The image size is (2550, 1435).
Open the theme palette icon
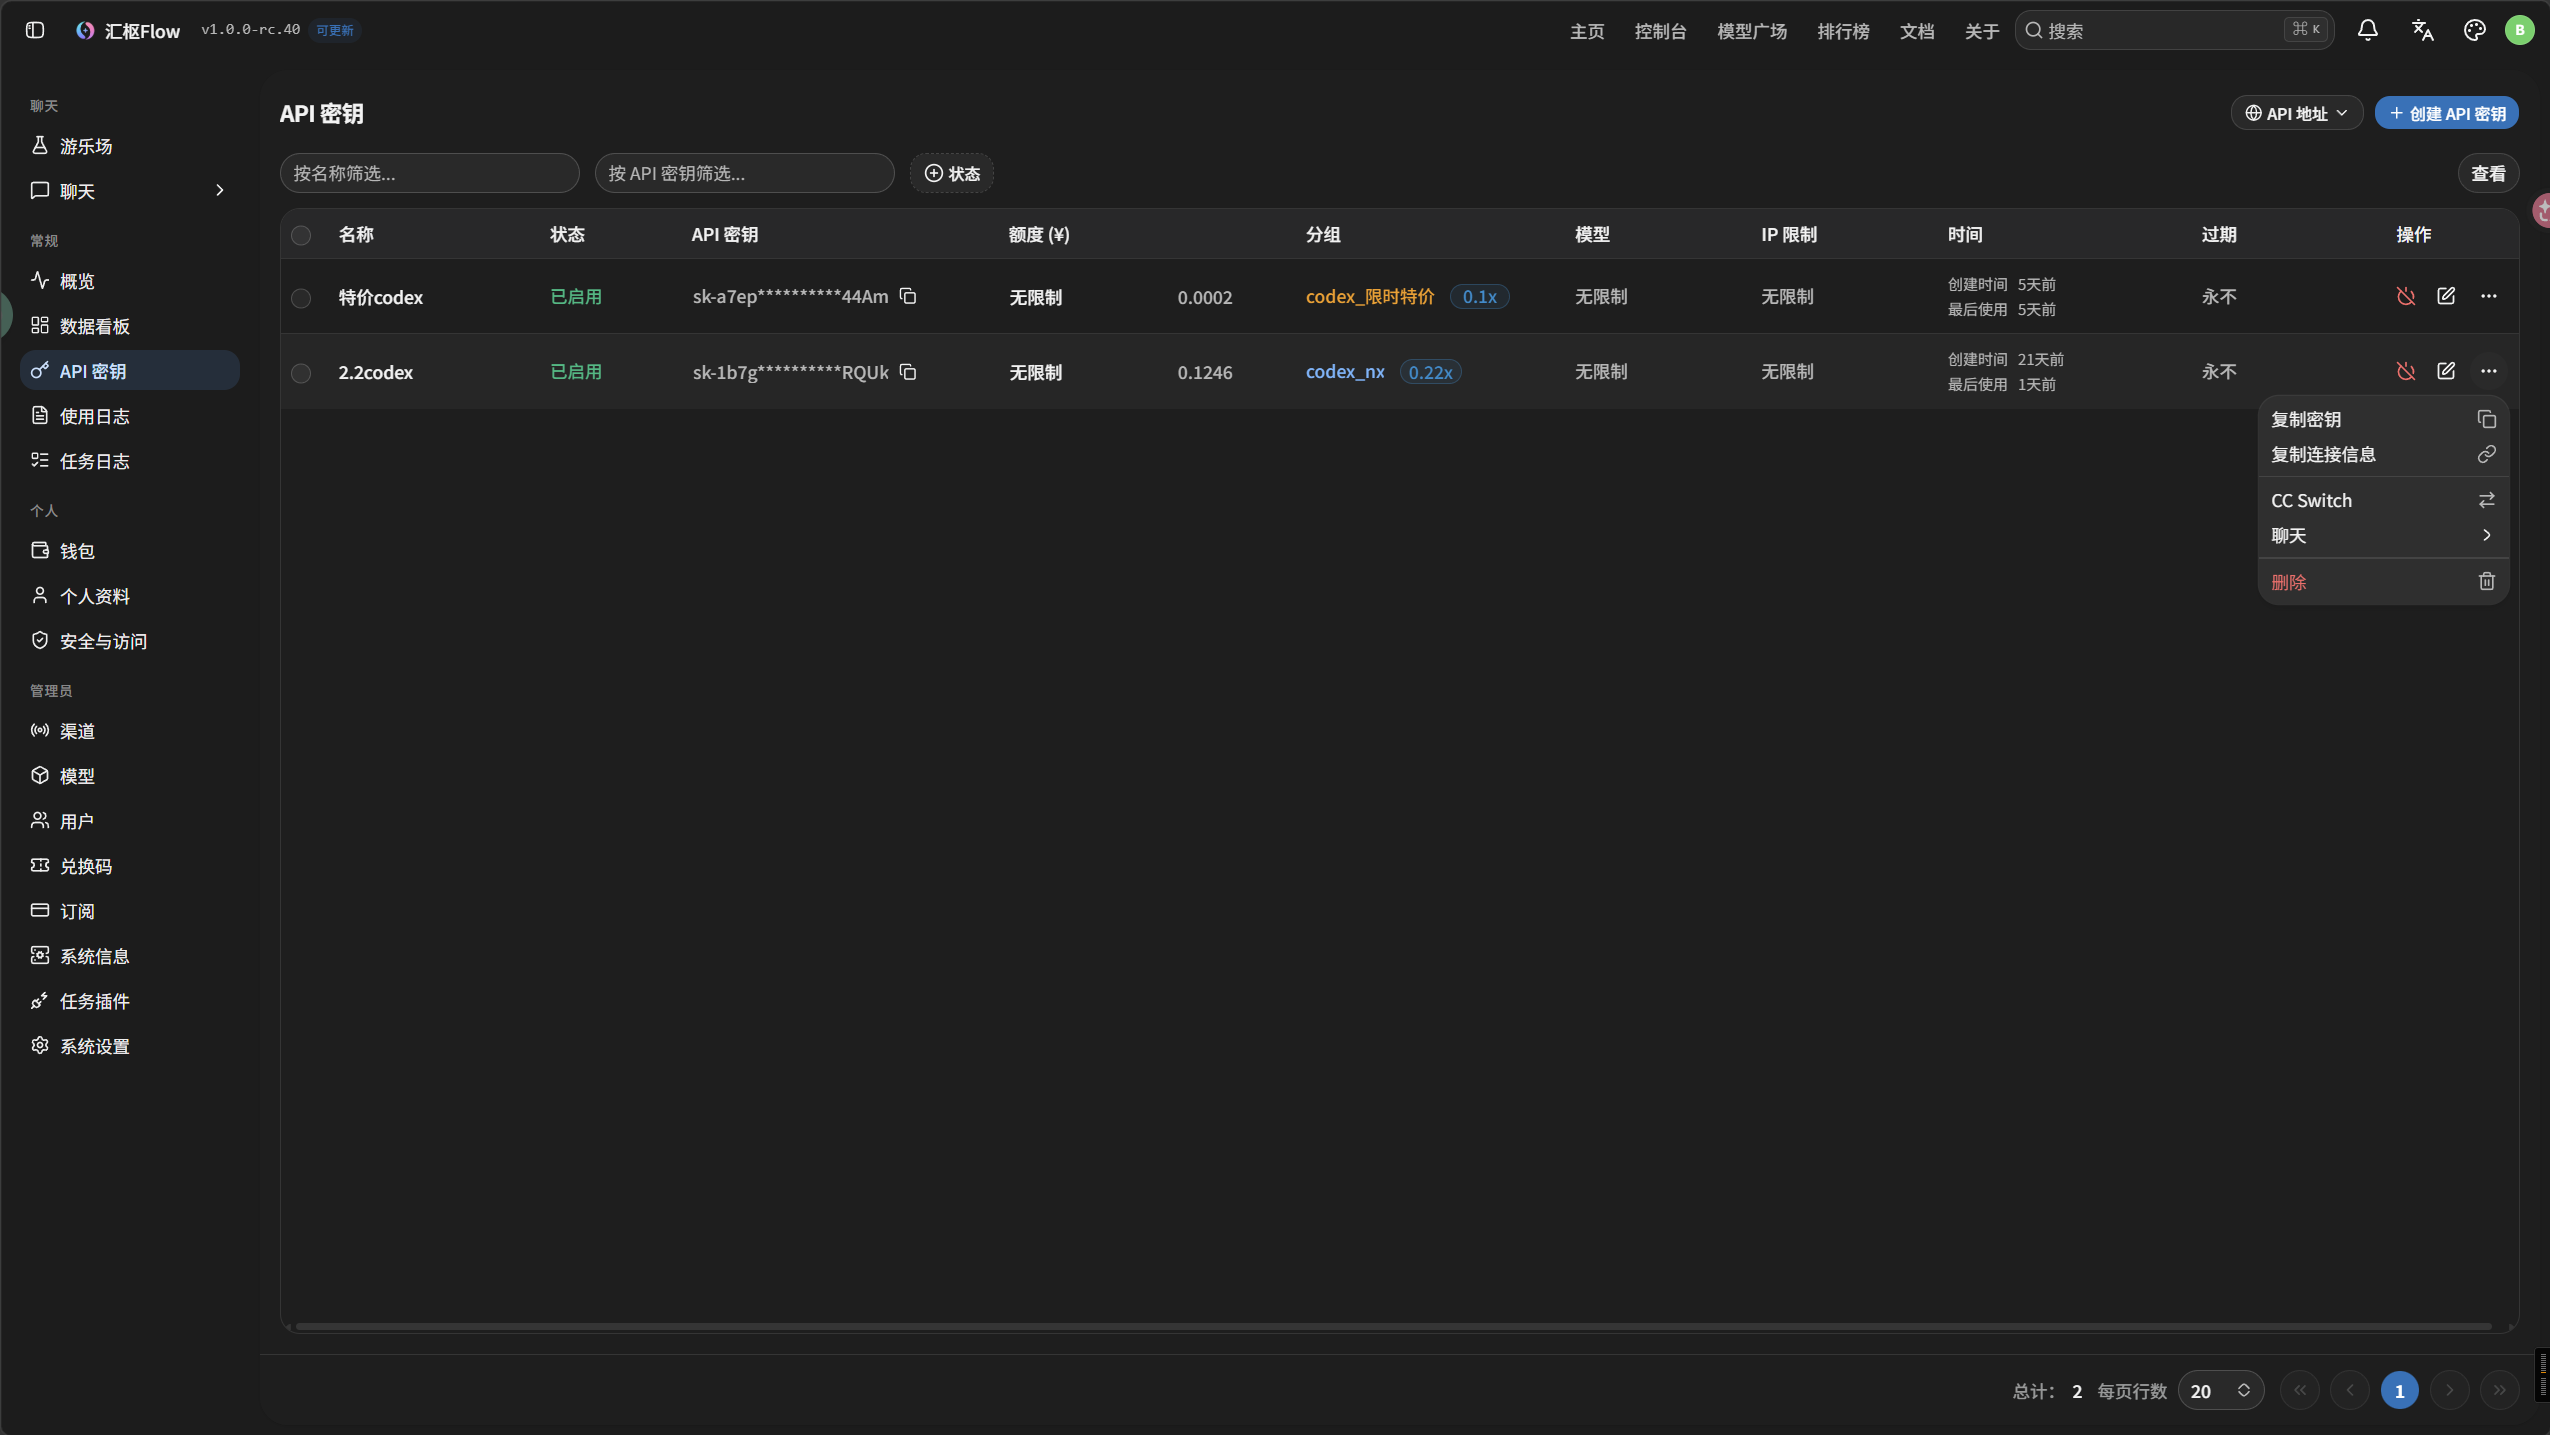[2474, 30]
